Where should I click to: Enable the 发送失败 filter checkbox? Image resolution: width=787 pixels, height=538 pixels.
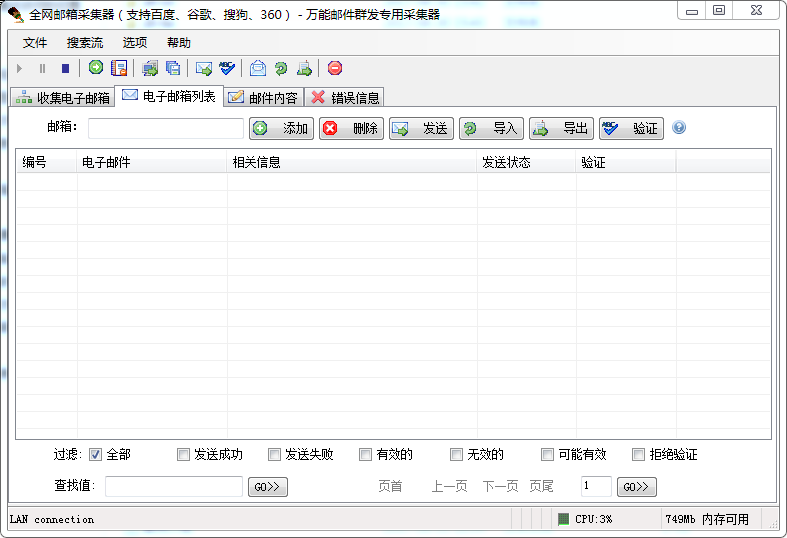(274, 455)
